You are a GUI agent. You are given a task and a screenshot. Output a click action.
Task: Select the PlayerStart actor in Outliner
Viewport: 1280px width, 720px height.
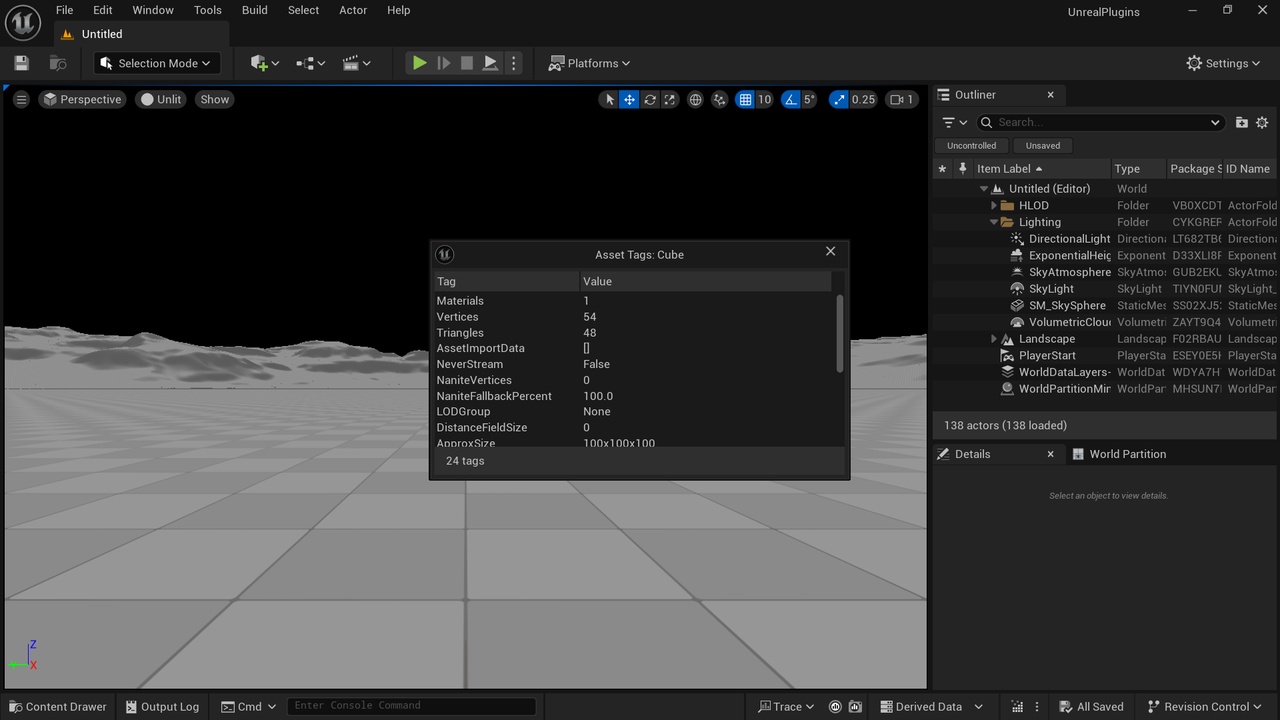click(x=1105, y=355)
